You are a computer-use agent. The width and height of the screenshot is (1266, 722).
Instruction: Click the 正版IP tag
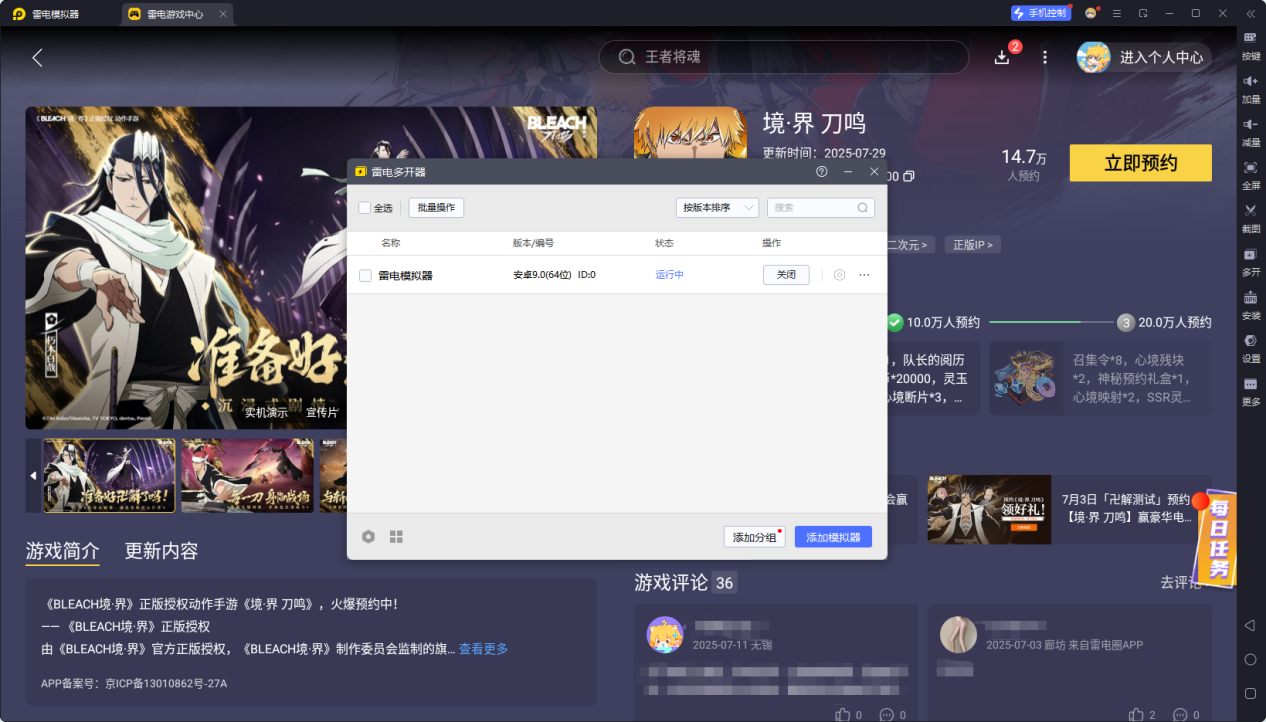point(972,244)
